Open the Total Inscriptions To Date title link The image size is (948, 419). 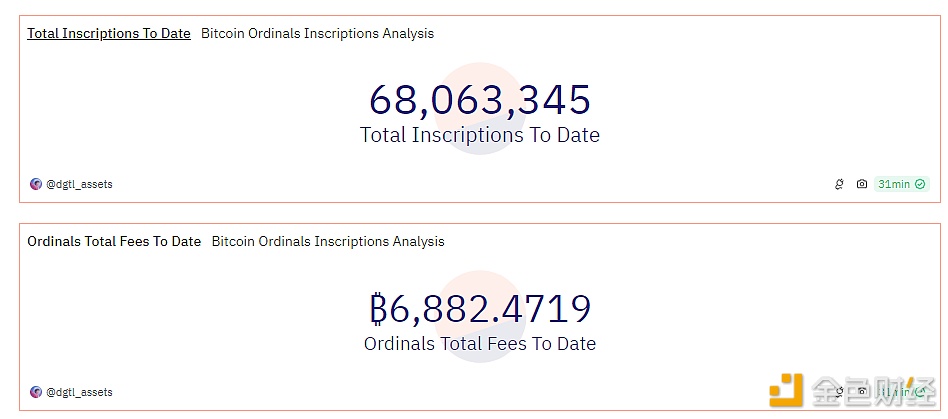[x=108, y=33]
